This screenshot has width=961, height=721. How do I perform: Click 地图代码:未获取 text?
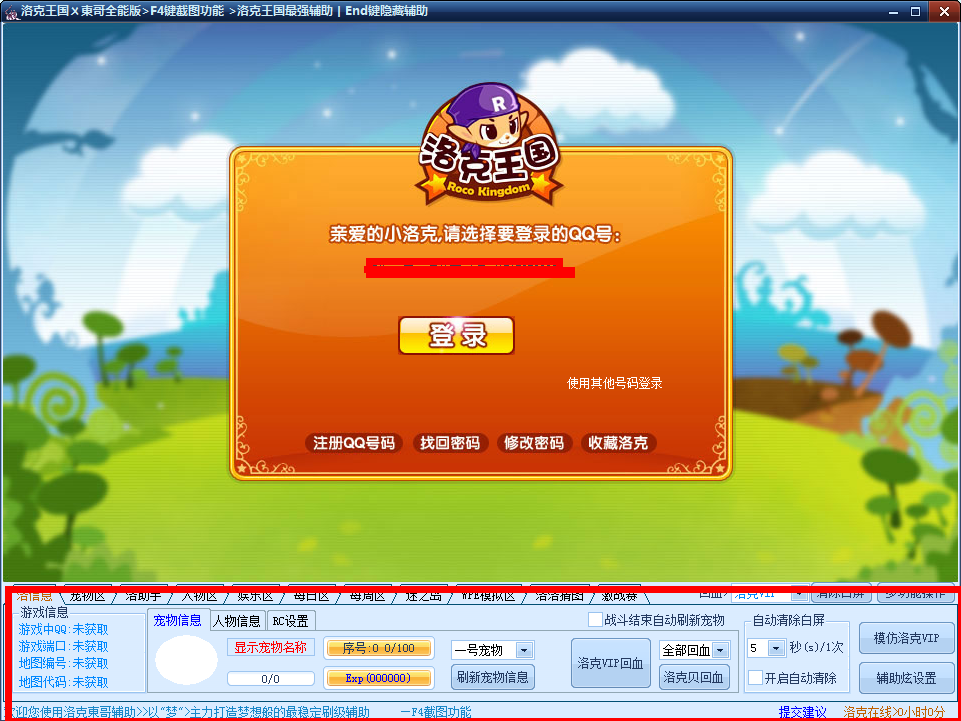click(x=64, y=682)
